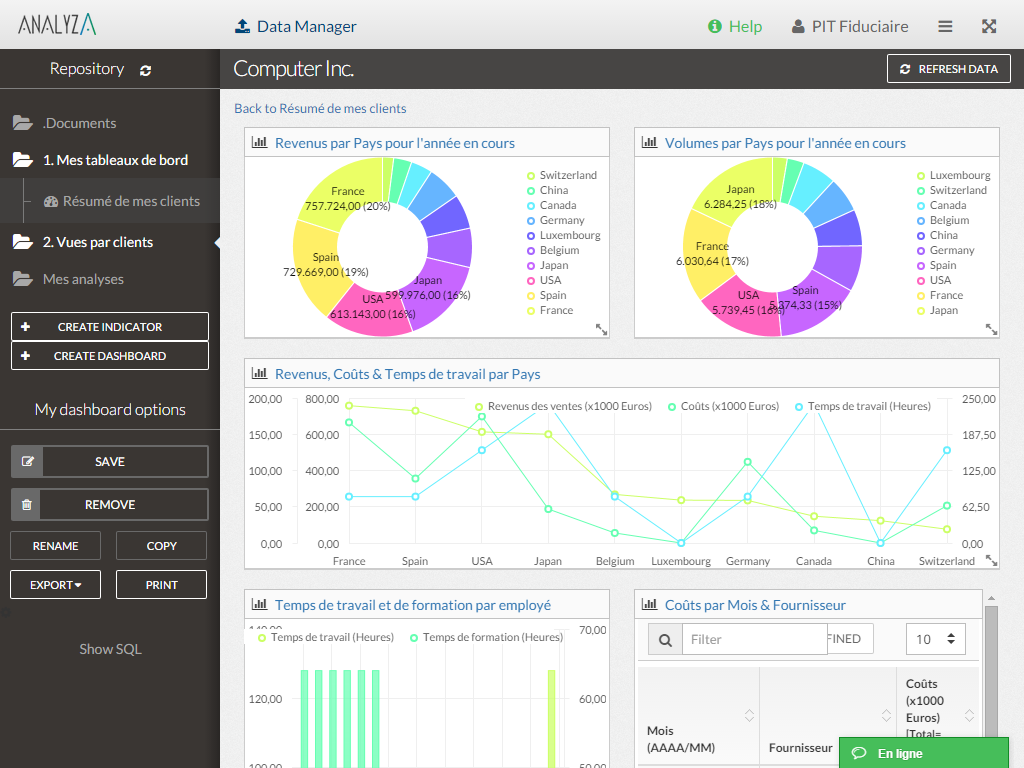
Task: Click into the Filter text field
Action: point(752,639)
